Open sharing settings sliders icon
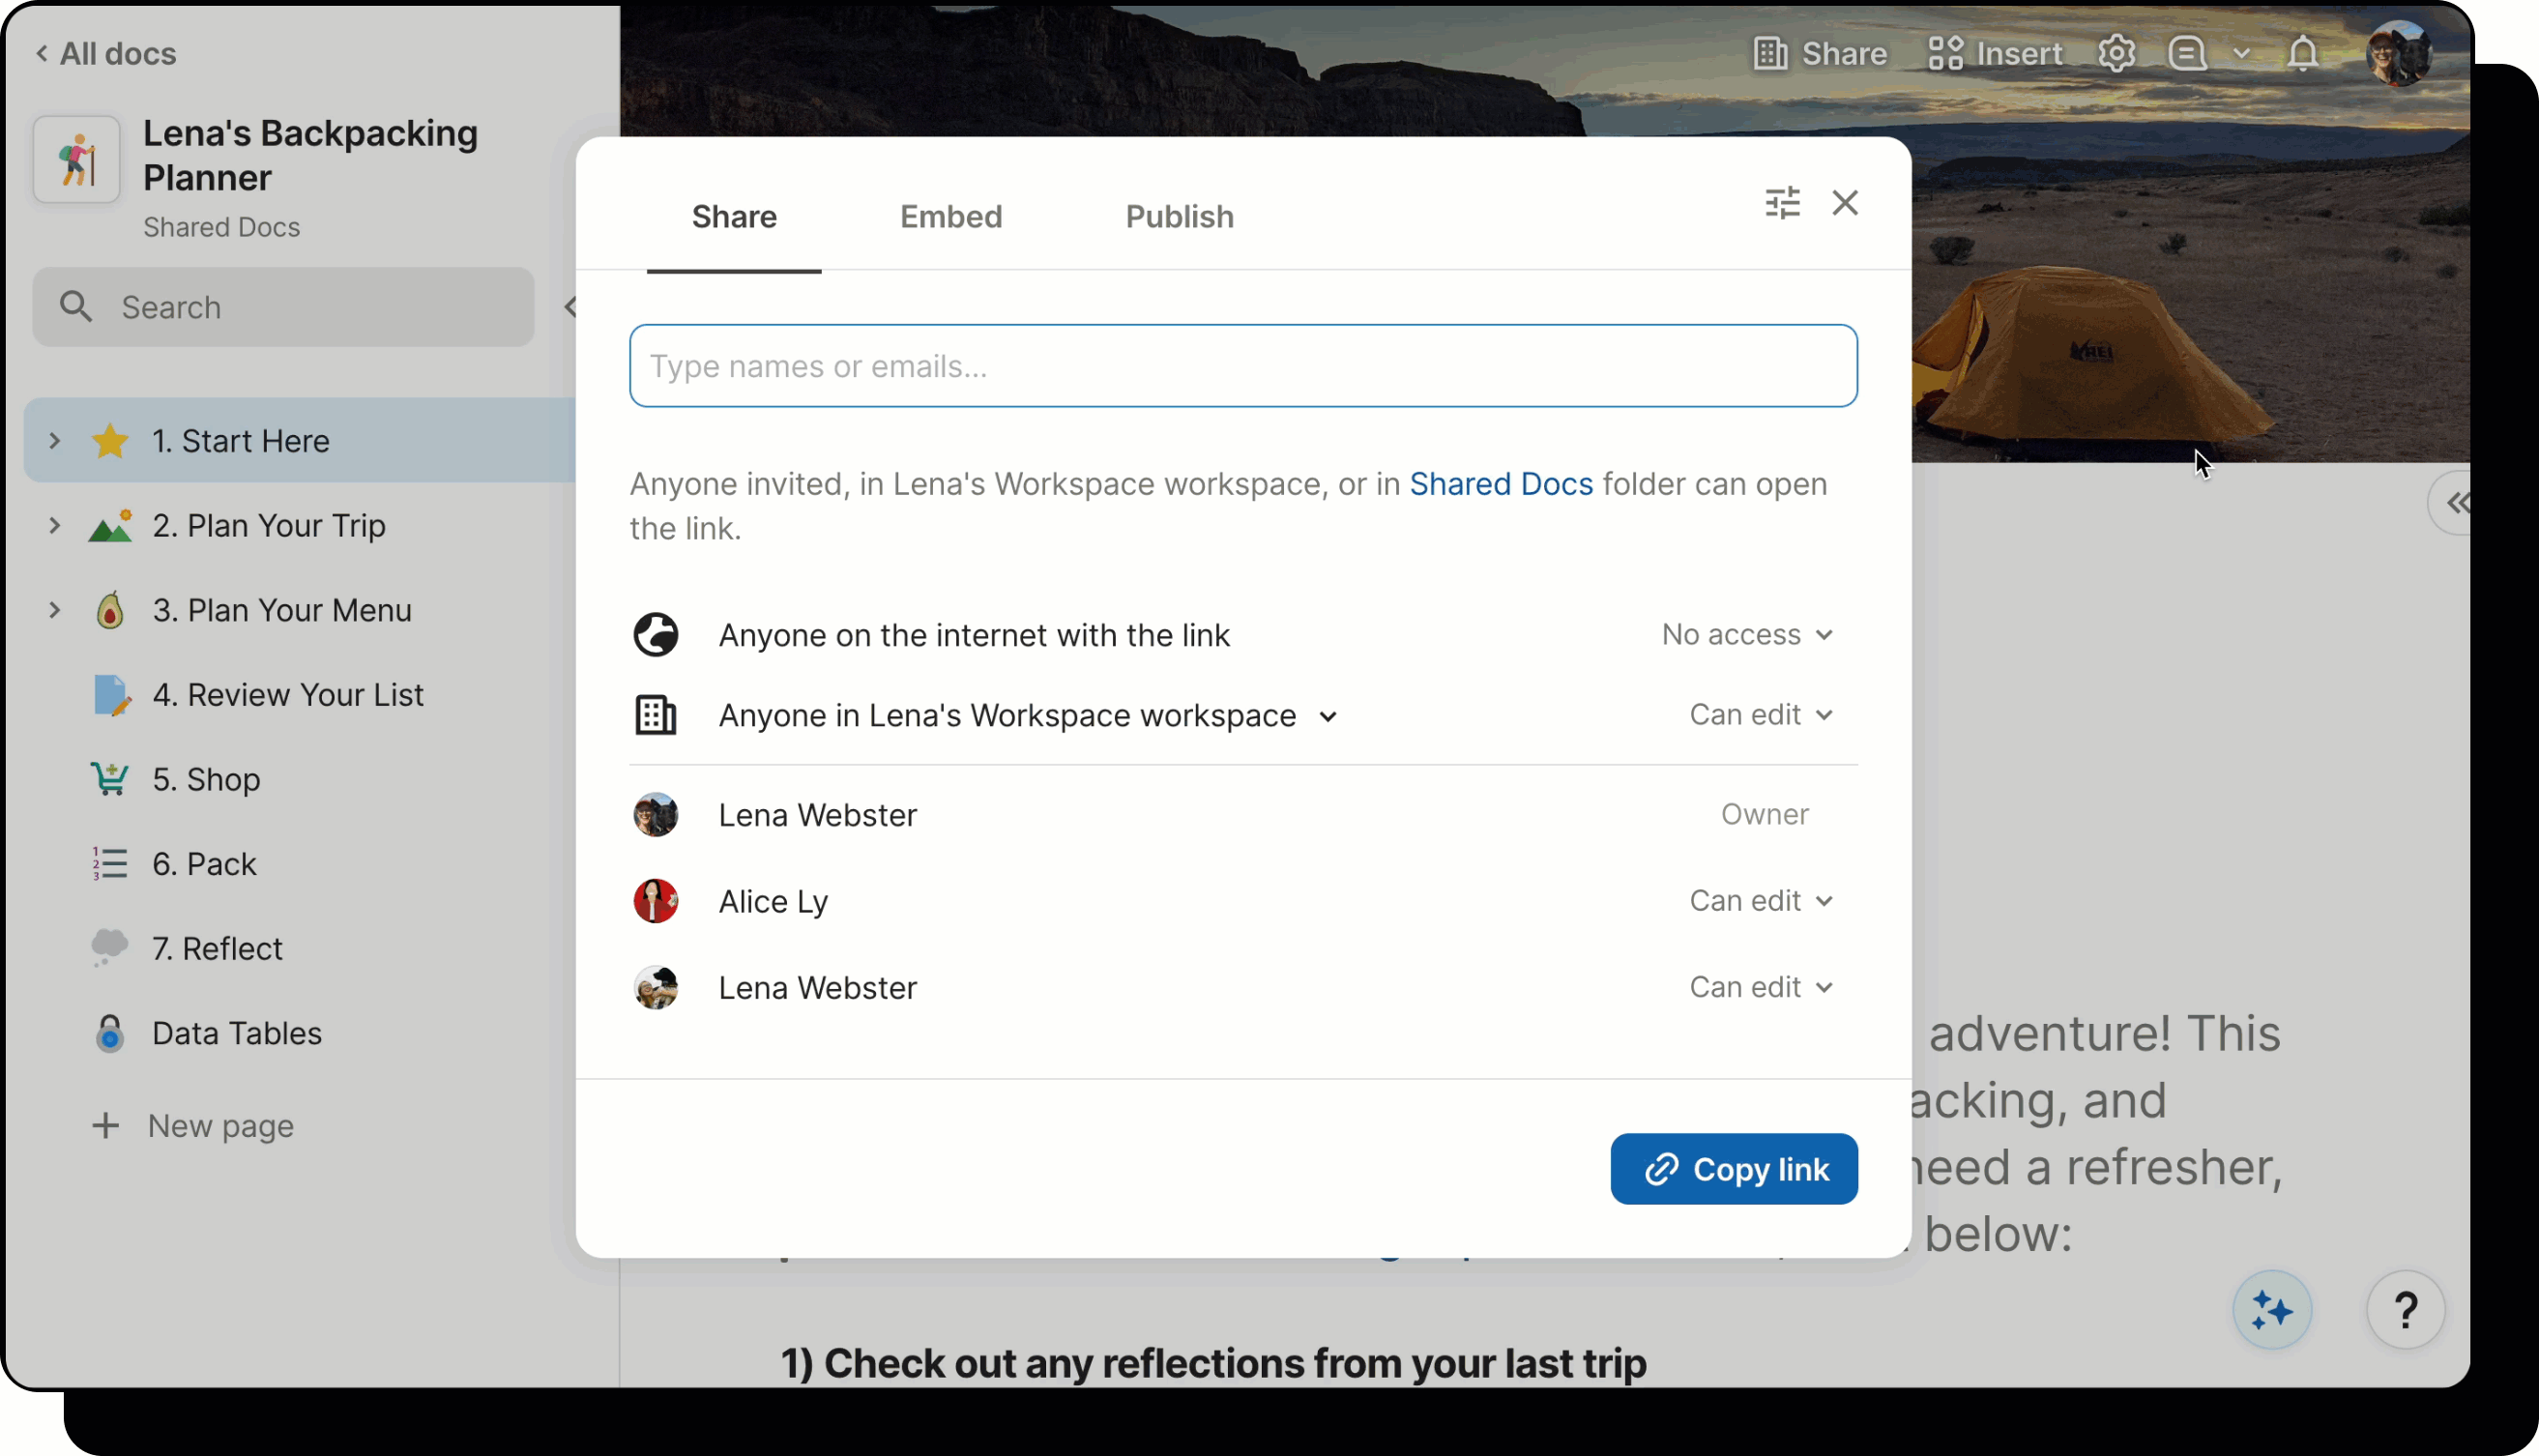Image resolution: width=2539 pixels, height=1456 pixels. [x=1781, y=203]
